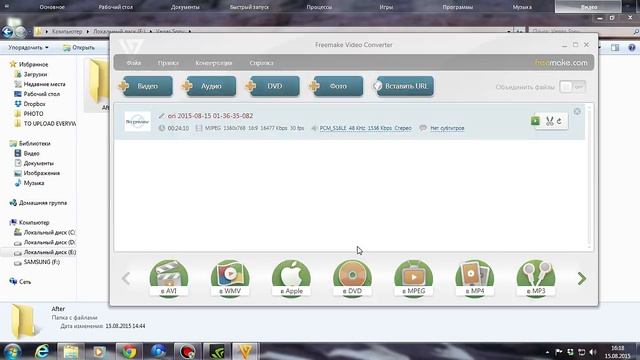Open Видео library in sidebar
The height and width of the screenshot is (360, 640).
coord(27,153)
